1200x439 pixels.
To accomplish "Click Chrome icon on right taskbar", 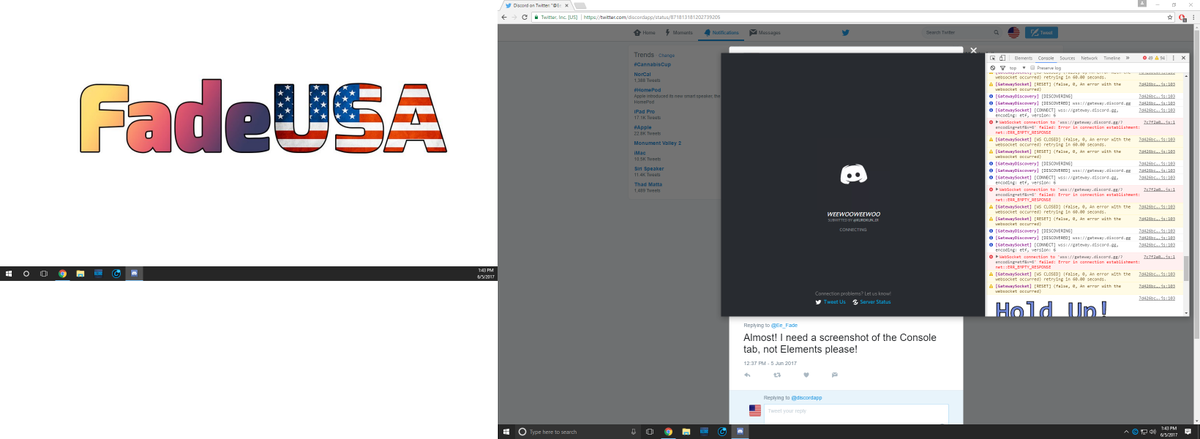I will 668,432.
